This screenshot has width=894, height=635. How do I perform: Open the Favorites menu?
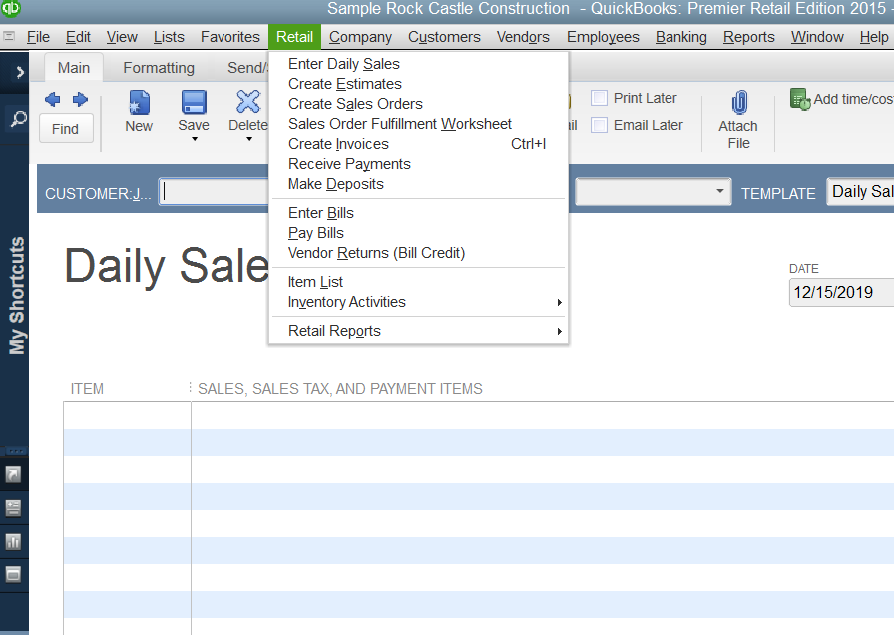(230, 37)
